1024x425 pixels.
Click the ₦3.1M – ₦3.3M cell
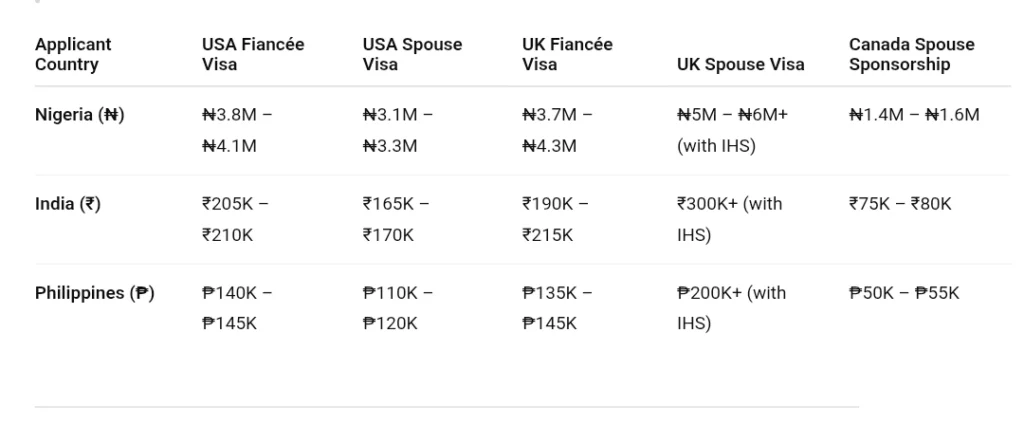[x=397, y=130]
